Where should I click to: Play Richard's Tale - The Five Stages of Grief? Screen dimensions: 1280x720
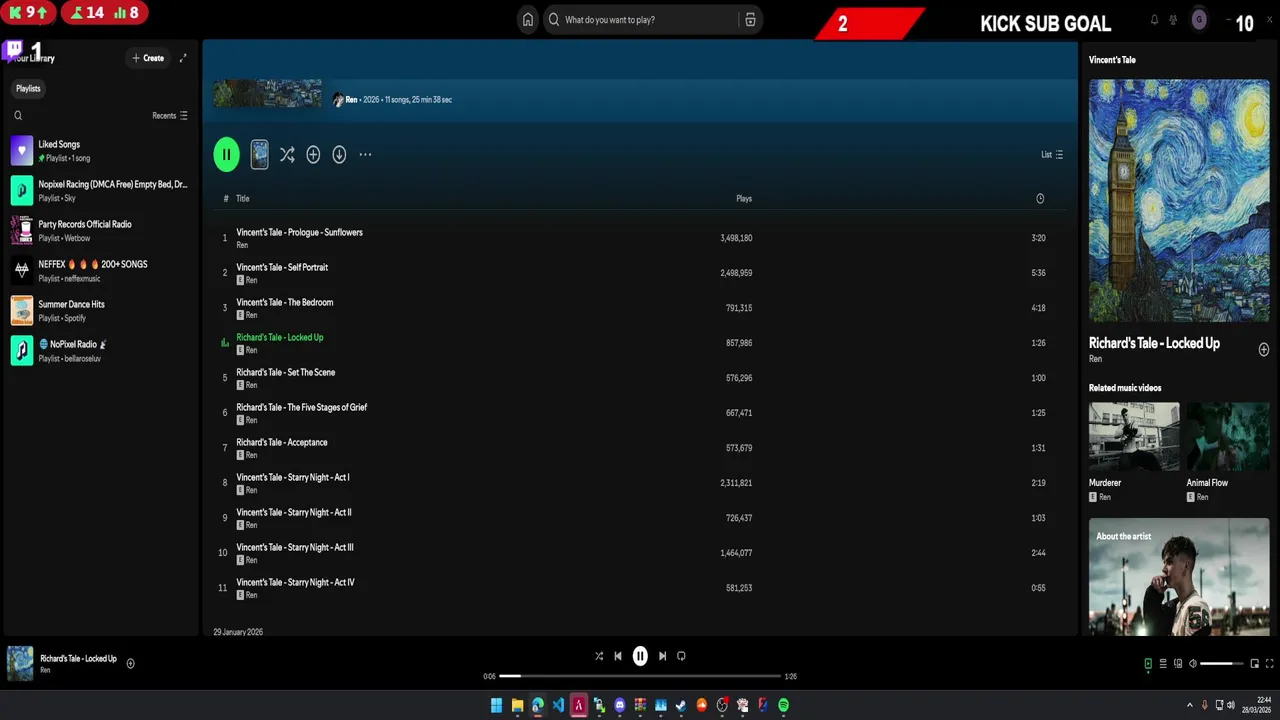(x=640, y=413)
